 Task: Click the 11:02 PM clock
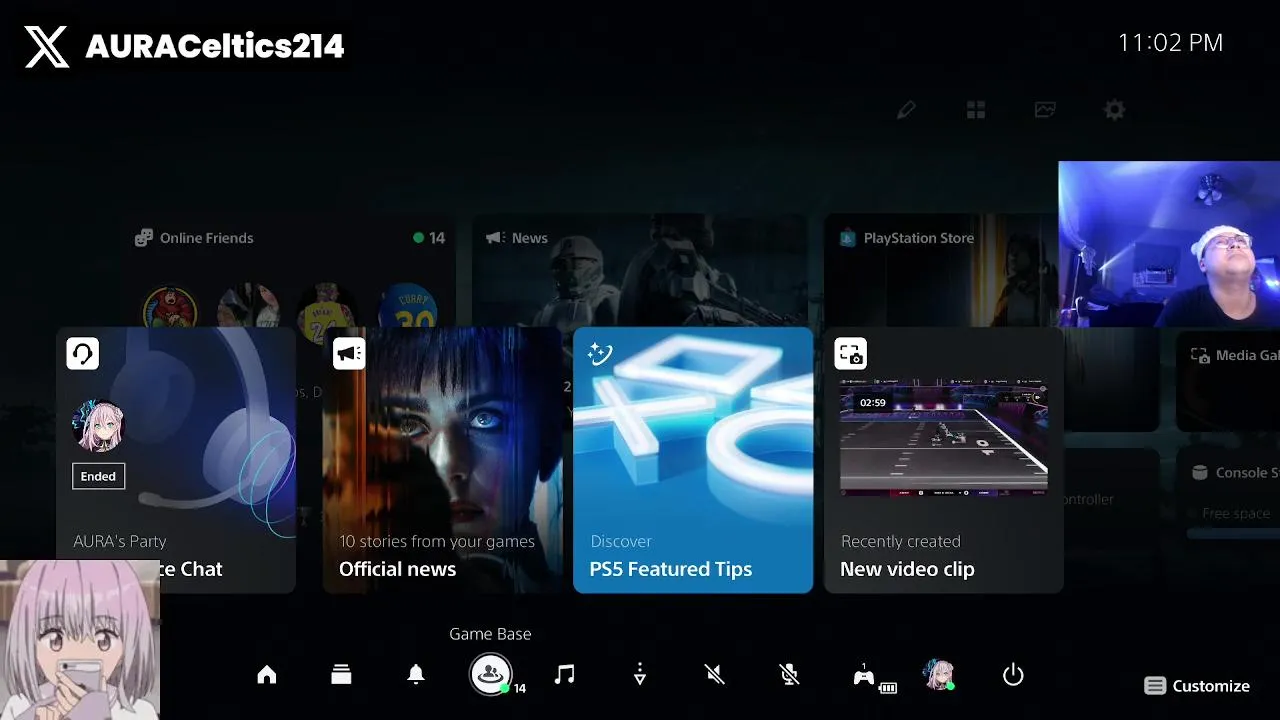pyautogui.click(x=1170, y=43)
